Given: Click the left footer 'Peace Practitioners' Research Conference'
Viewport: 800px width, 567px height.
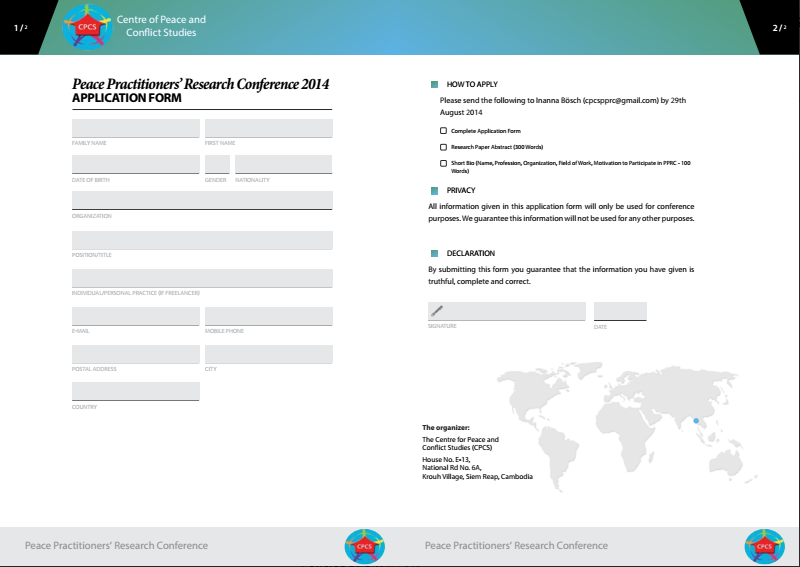Looking at the screenshot, I should click(116, 546).
